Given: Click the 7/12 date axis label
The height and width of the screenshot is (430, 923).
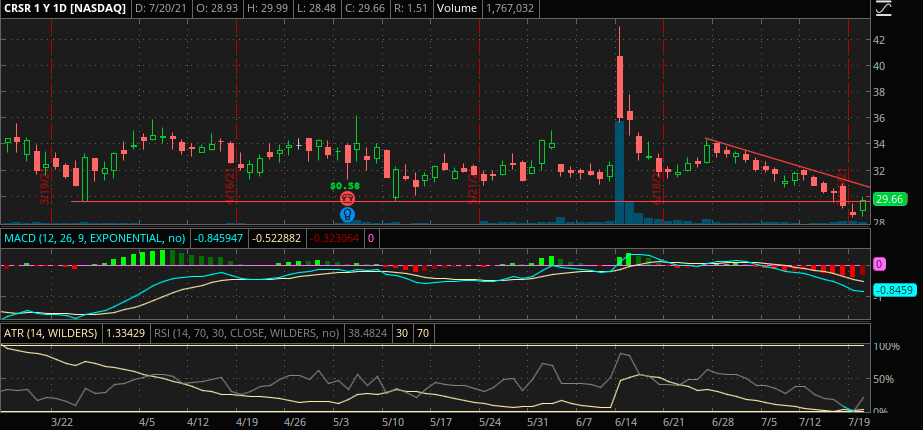Looking at the screenshot, I should pyautogui.click(x=810, y=422).
